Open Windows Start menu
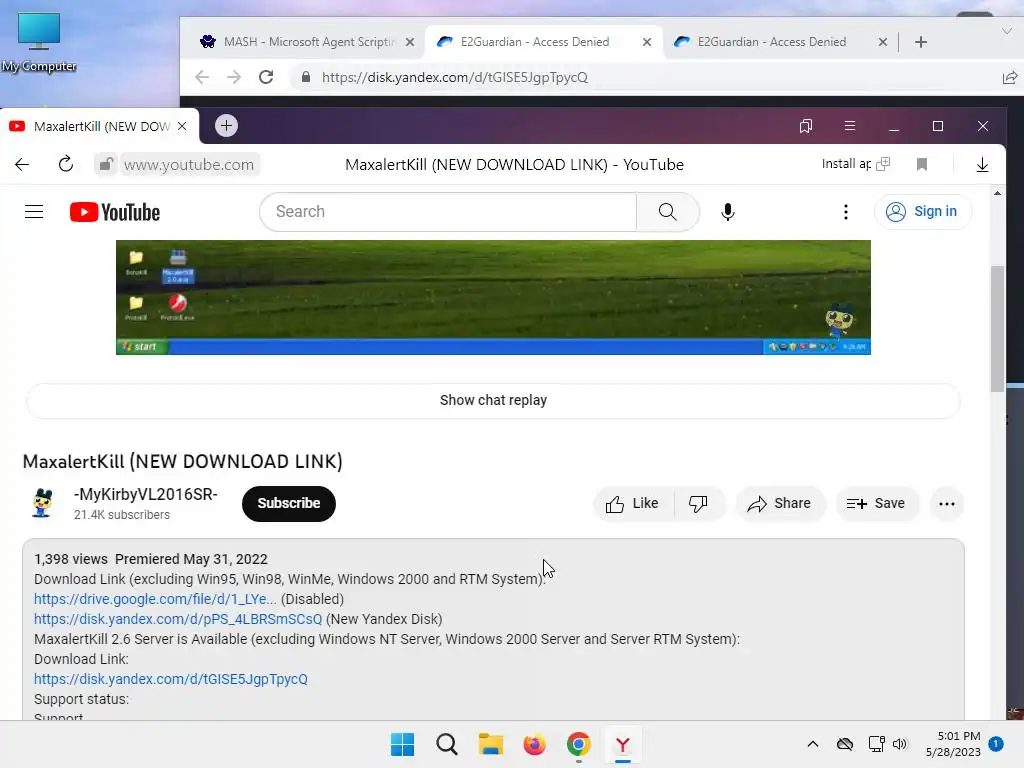The image size is (1024, 768). [x=402, y=744]
